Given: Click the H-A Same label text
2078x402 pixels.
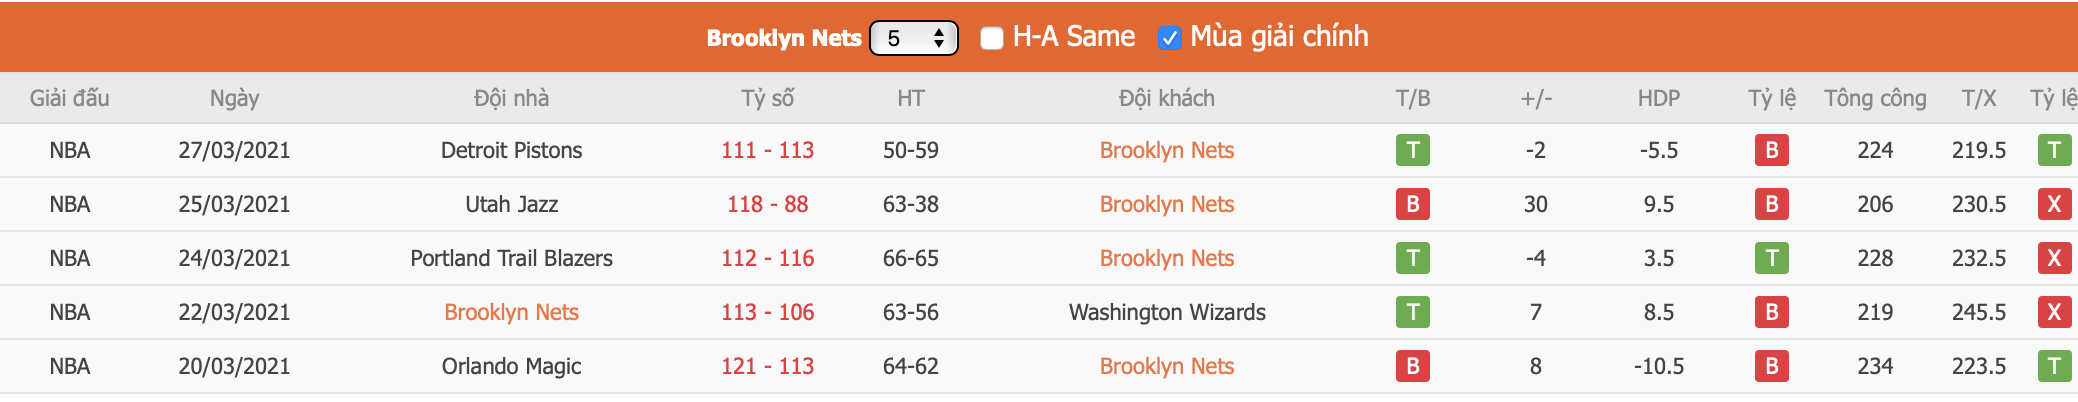Looking at the screenshot, I should point(1074,37).
